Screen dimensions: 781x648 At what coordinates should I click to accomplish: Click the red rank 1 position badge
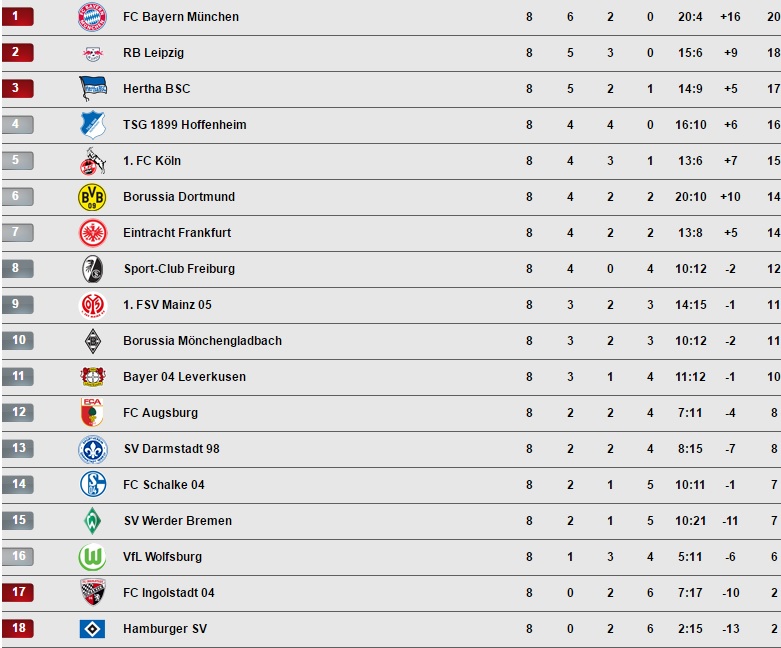(18, 16)
